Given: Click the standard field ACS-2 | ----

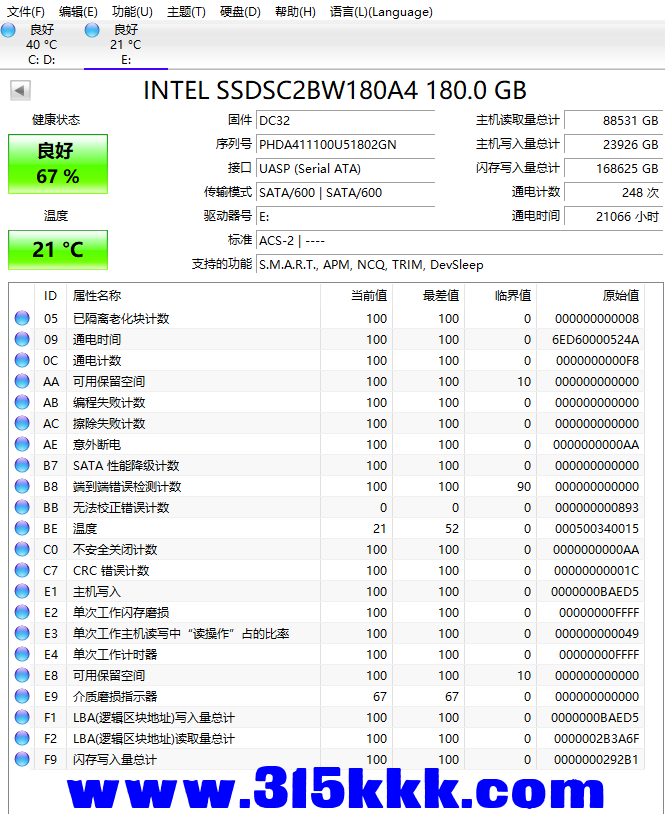Looking at the screenshot, I should (x=459, y=241).
